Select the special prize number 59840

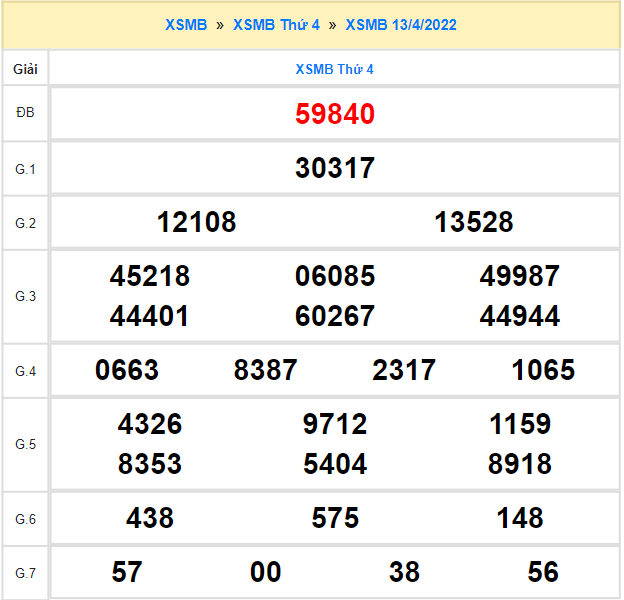pos(334,114)
